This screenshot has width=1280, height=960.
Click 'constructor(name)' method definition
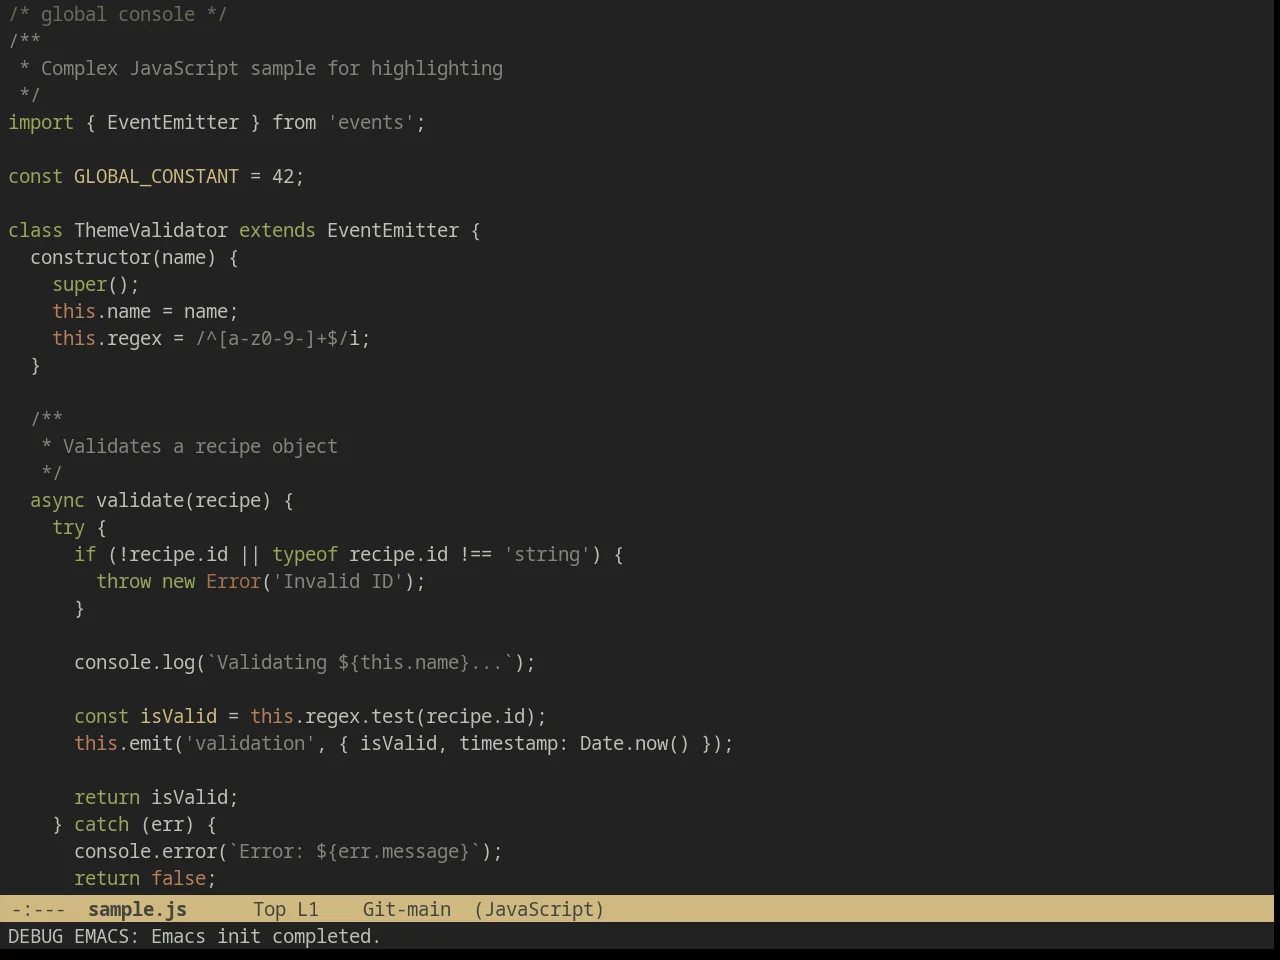123,258
